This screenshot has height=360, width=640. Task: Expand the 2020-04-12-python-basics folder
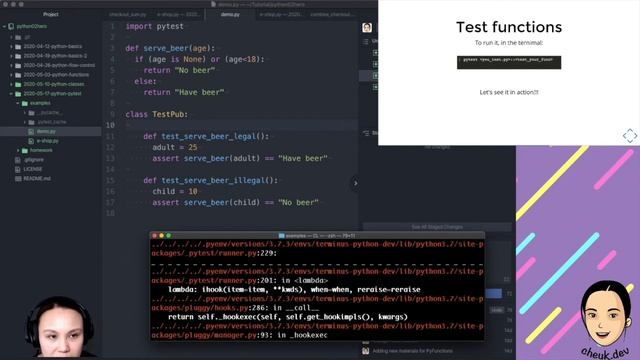click(11, 47)
